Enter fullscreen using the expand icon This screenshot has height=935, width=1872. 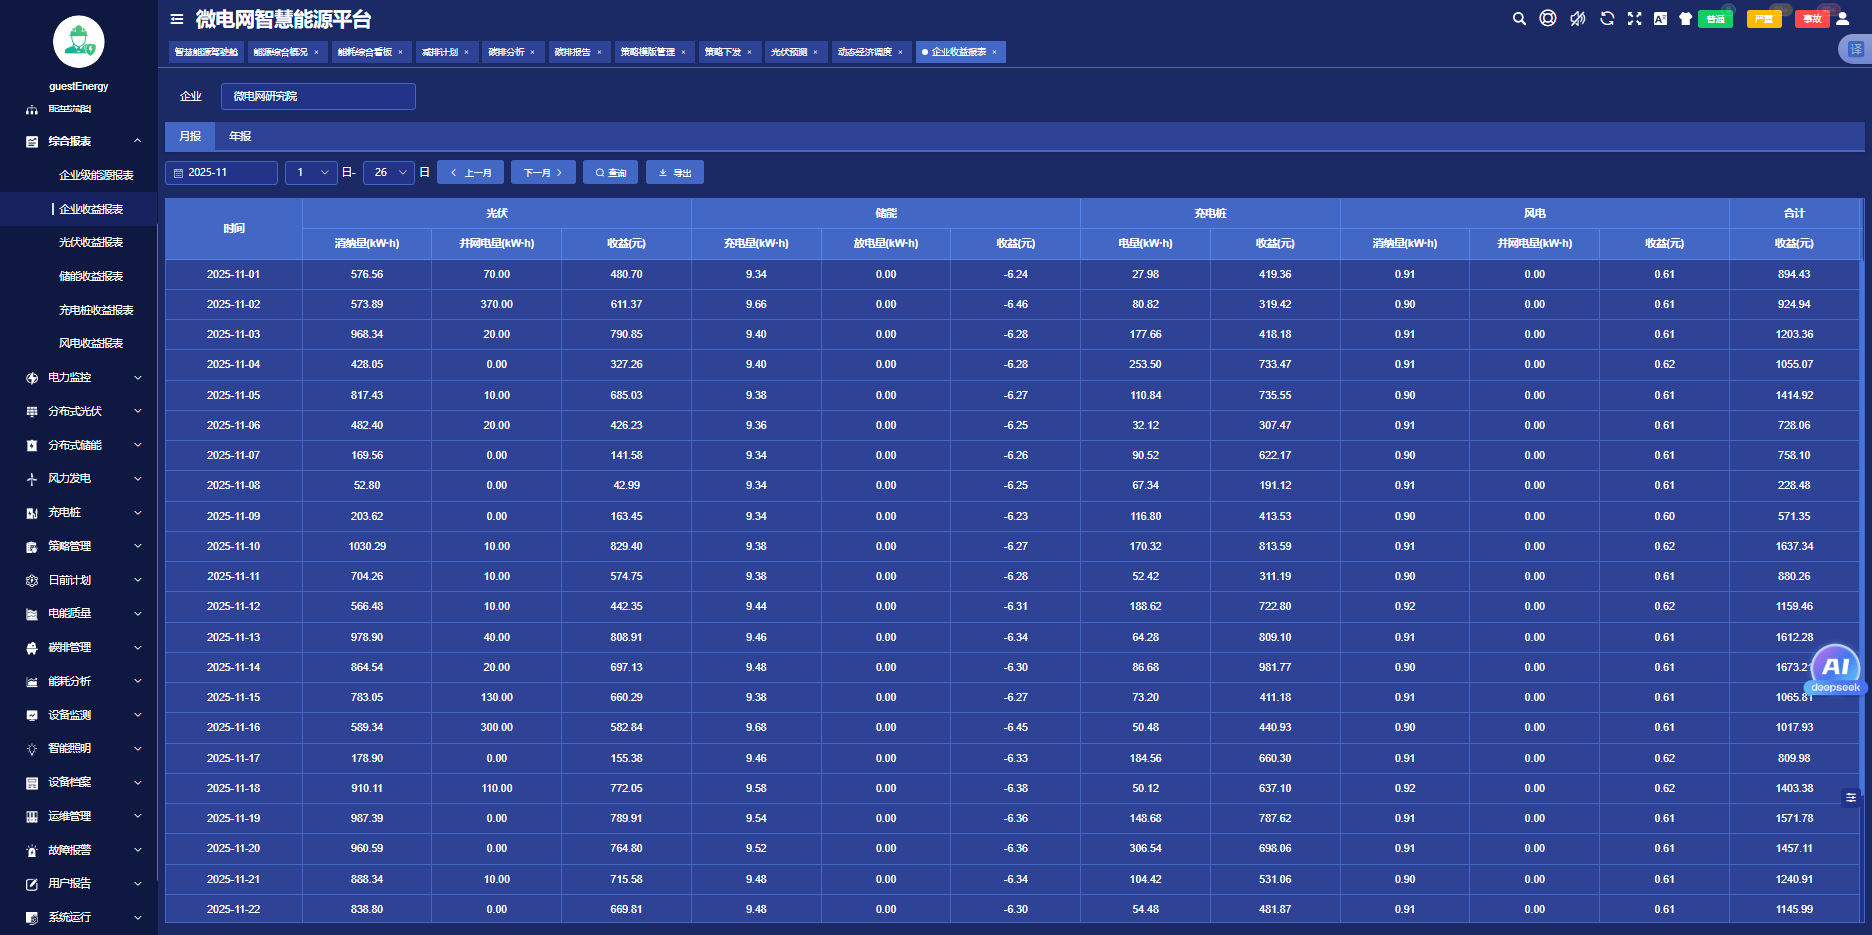click(1634, 19)
